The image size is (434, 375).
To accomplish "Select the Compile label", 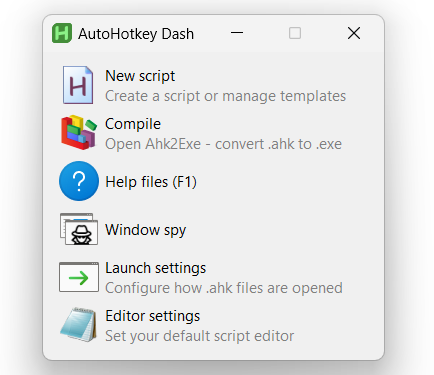I will click(133, 124).
